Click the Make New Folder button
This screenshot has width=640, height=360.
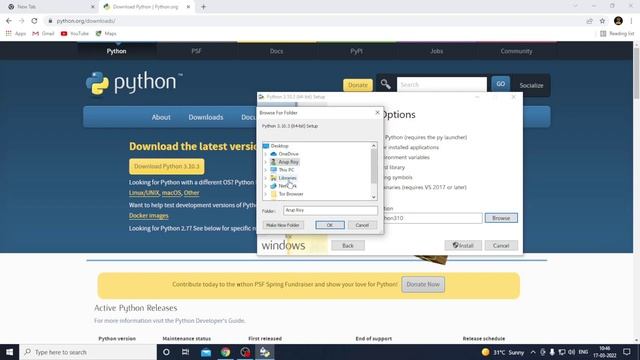click(x=283, y=225)
